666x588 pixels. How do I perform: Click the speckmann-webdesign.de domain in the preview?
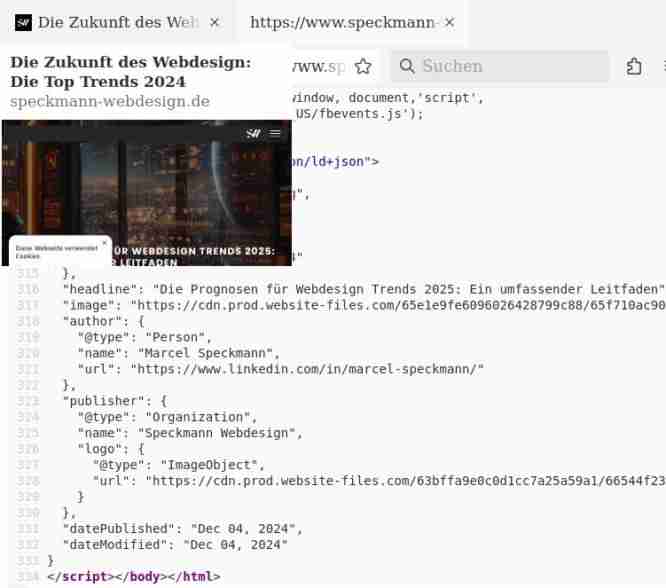pyautogui.click(x=110, y=101)
